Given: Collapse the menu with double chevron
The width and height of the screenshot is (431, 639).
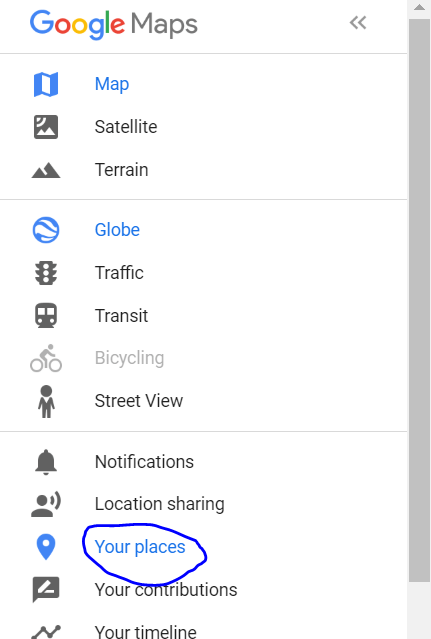Looking at the screenshot, I should [x=358, y=23].
